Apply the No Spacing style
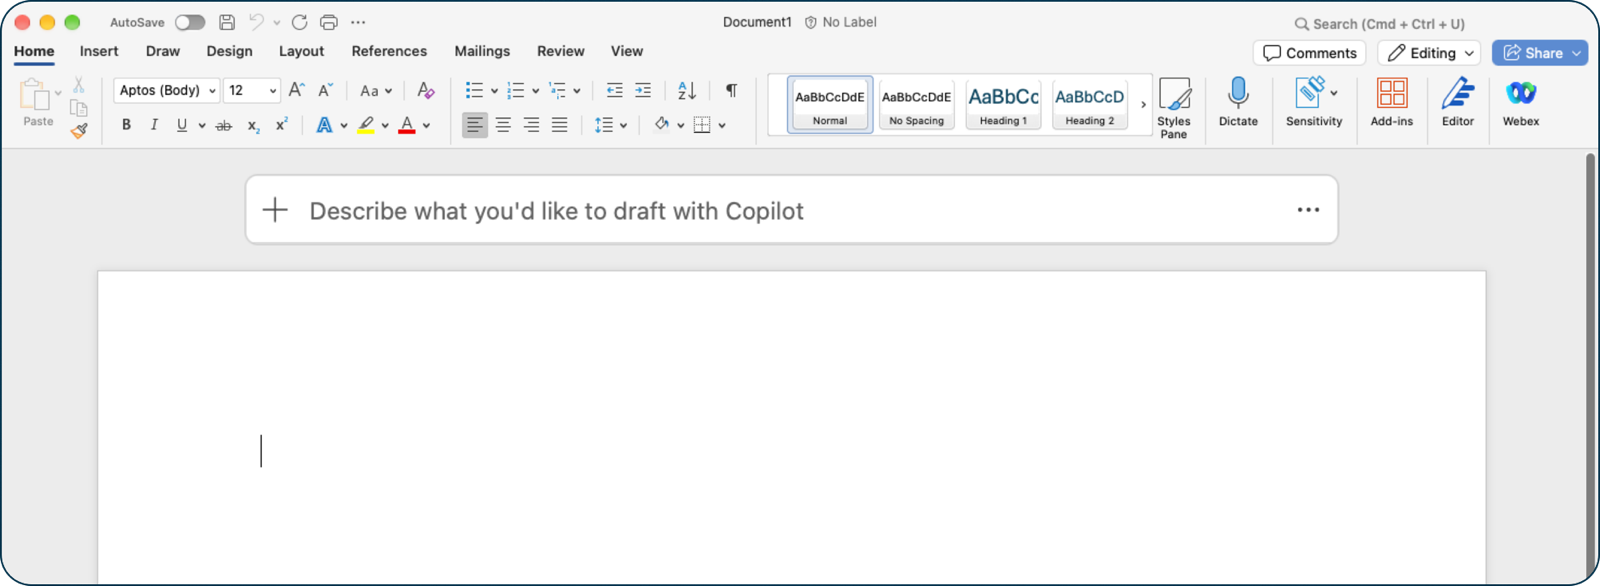The image size is (1600, 586). click(x=916, y=104)
